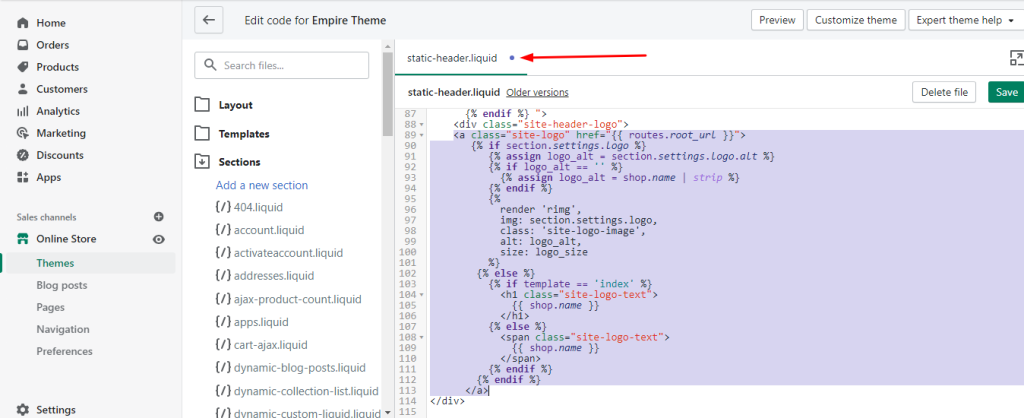
Task: Click the search magnifier icon
Action: (x=210, y=65)
